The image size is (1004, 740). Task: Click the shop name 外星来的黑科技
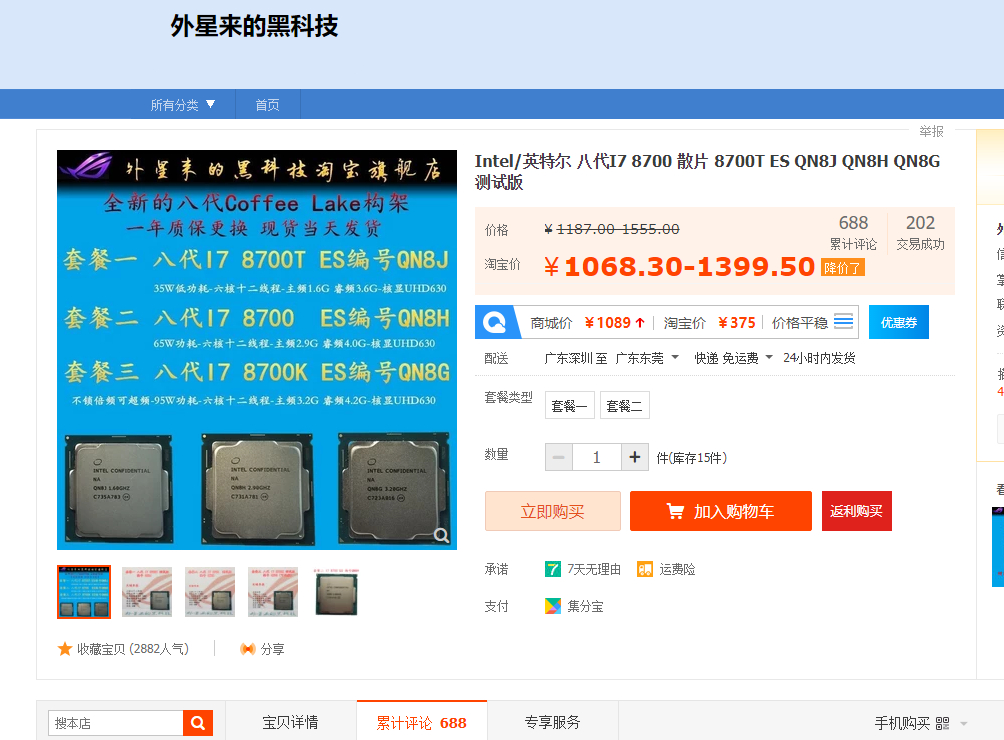pyautogui.click(x=254, y=26)
